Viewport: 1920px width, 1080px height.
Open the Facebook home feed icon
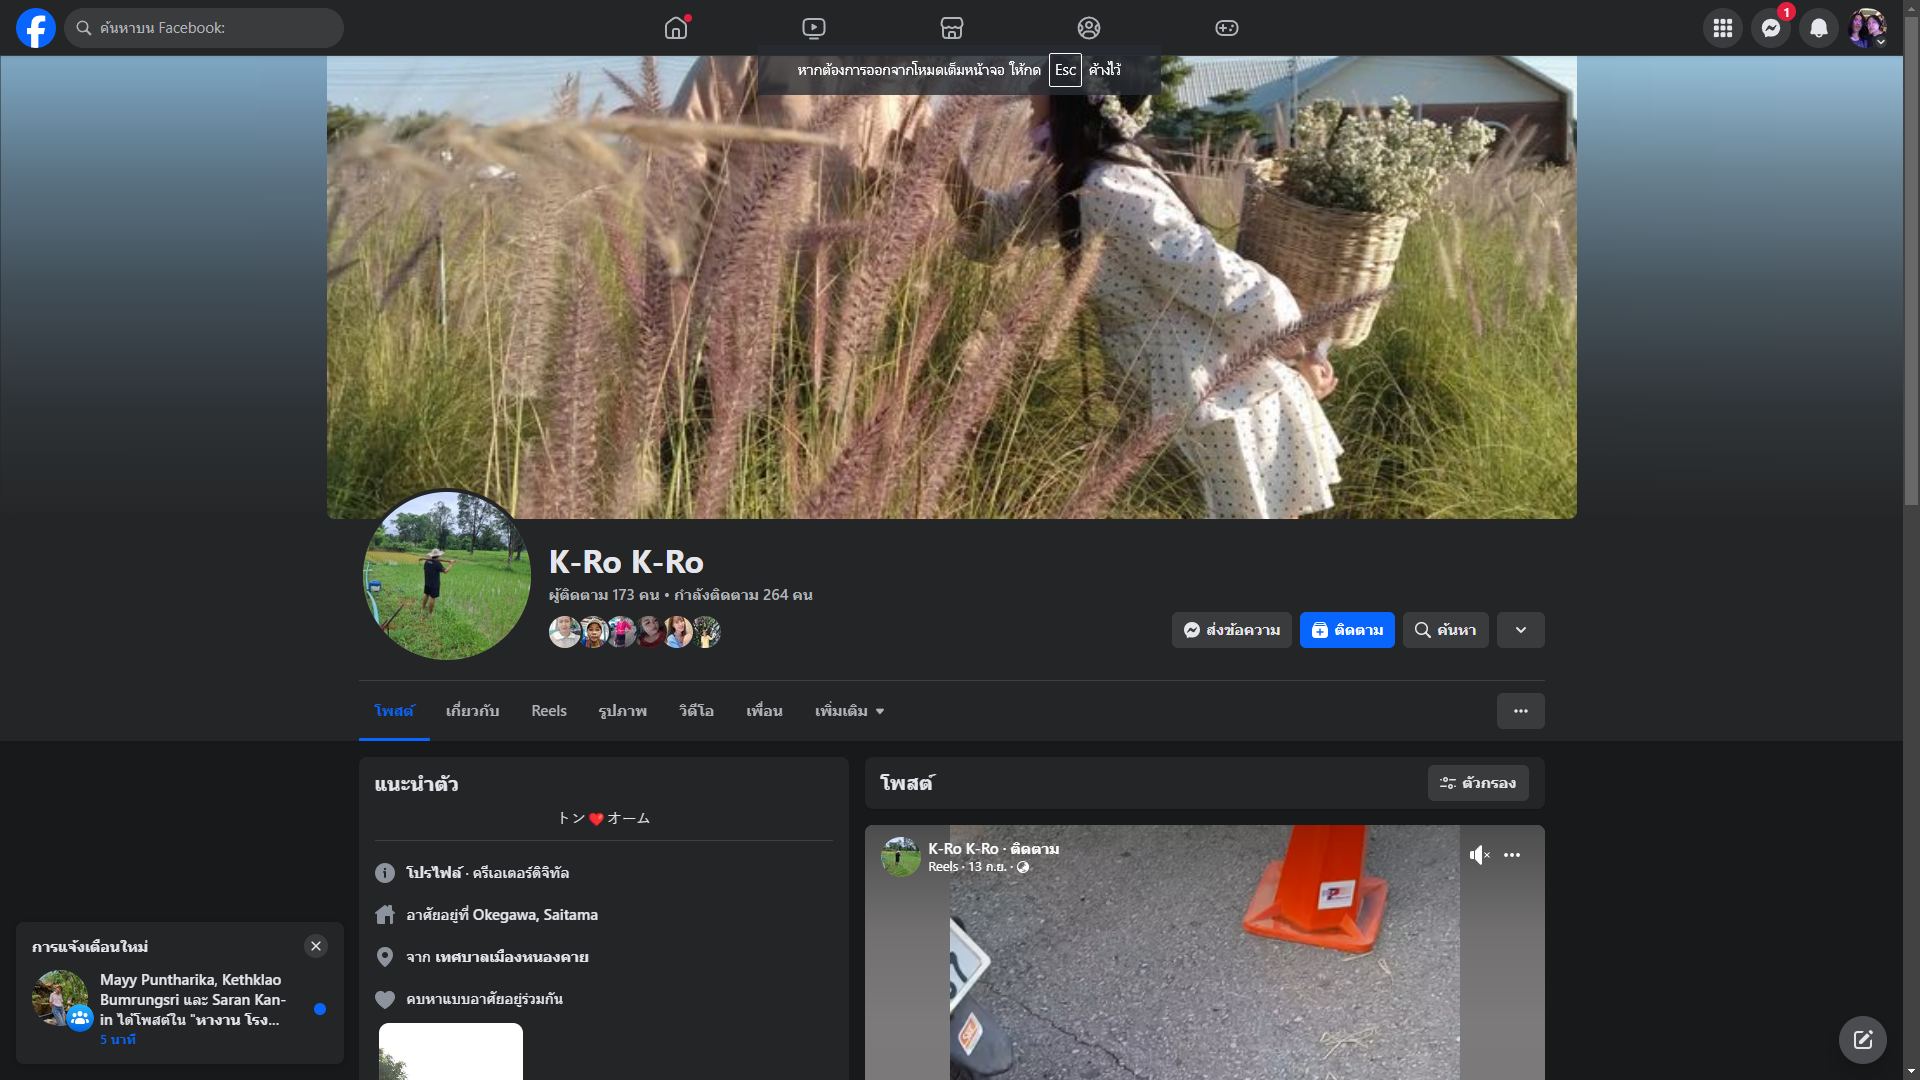pos(676,28)
